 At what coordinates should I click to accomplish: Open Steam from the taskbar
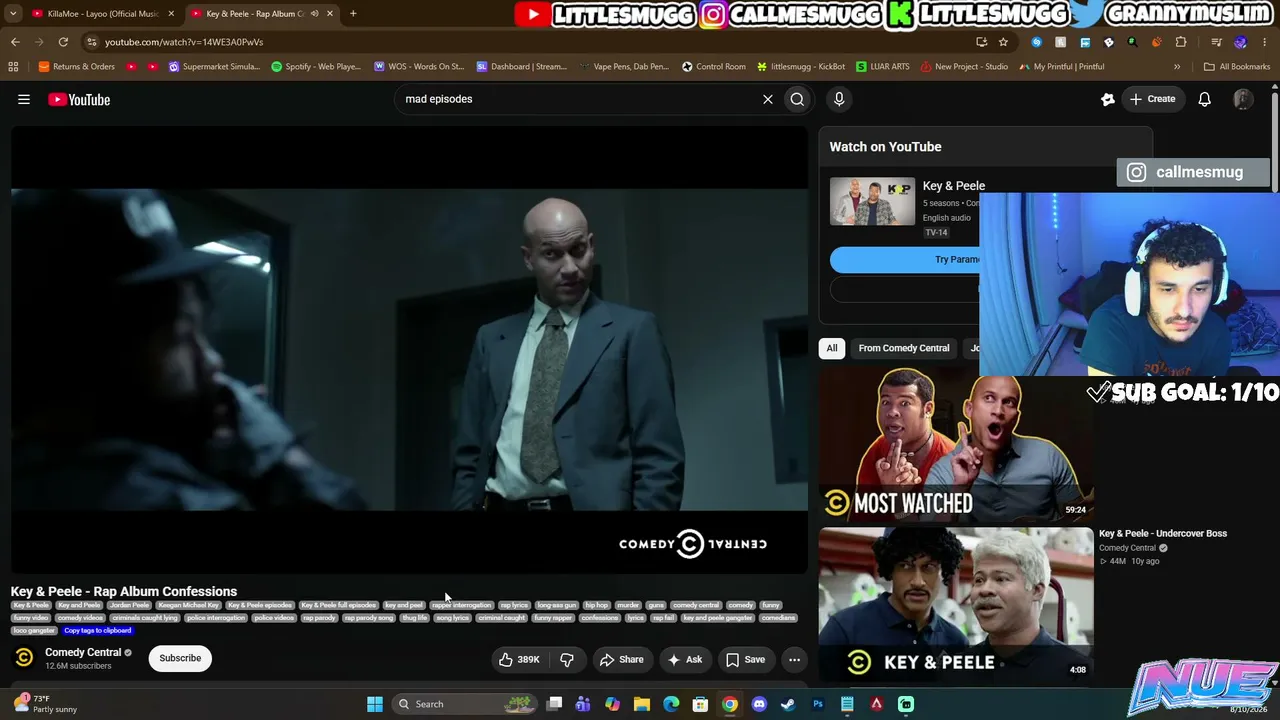[x=788, y=704]
